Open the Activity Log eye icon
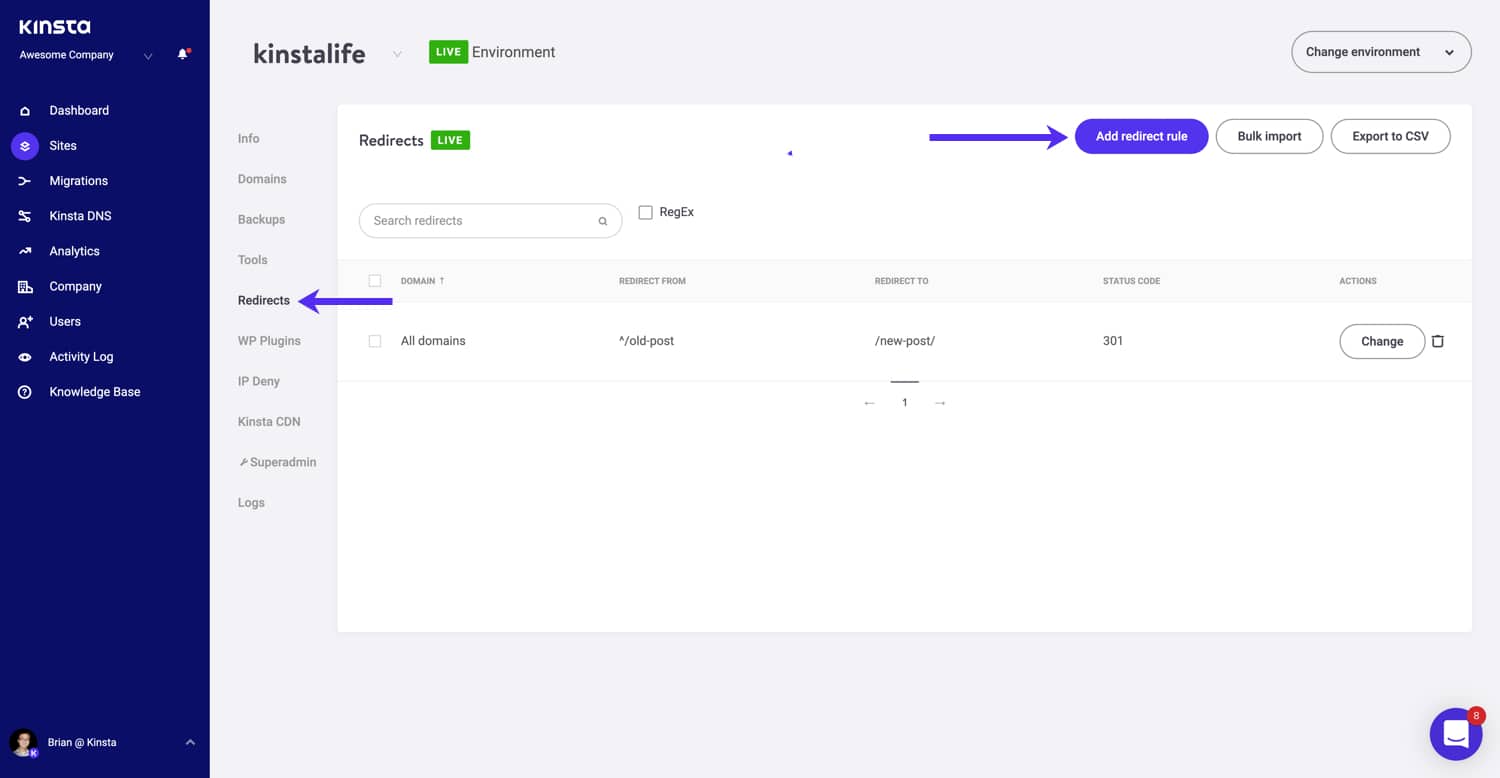Image resolution: width=1500 pixels, height=778 pixels. tap(25, 356)
